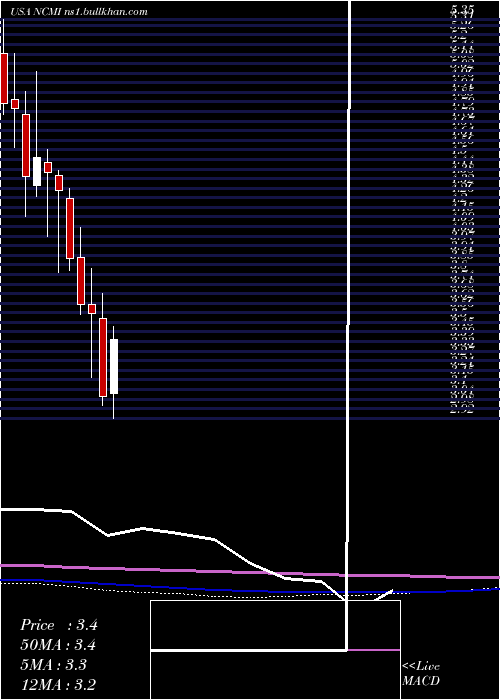Click the '12MA : 3.2' label
The width and height of the screenshot is (500, 700).
point(58,685)
